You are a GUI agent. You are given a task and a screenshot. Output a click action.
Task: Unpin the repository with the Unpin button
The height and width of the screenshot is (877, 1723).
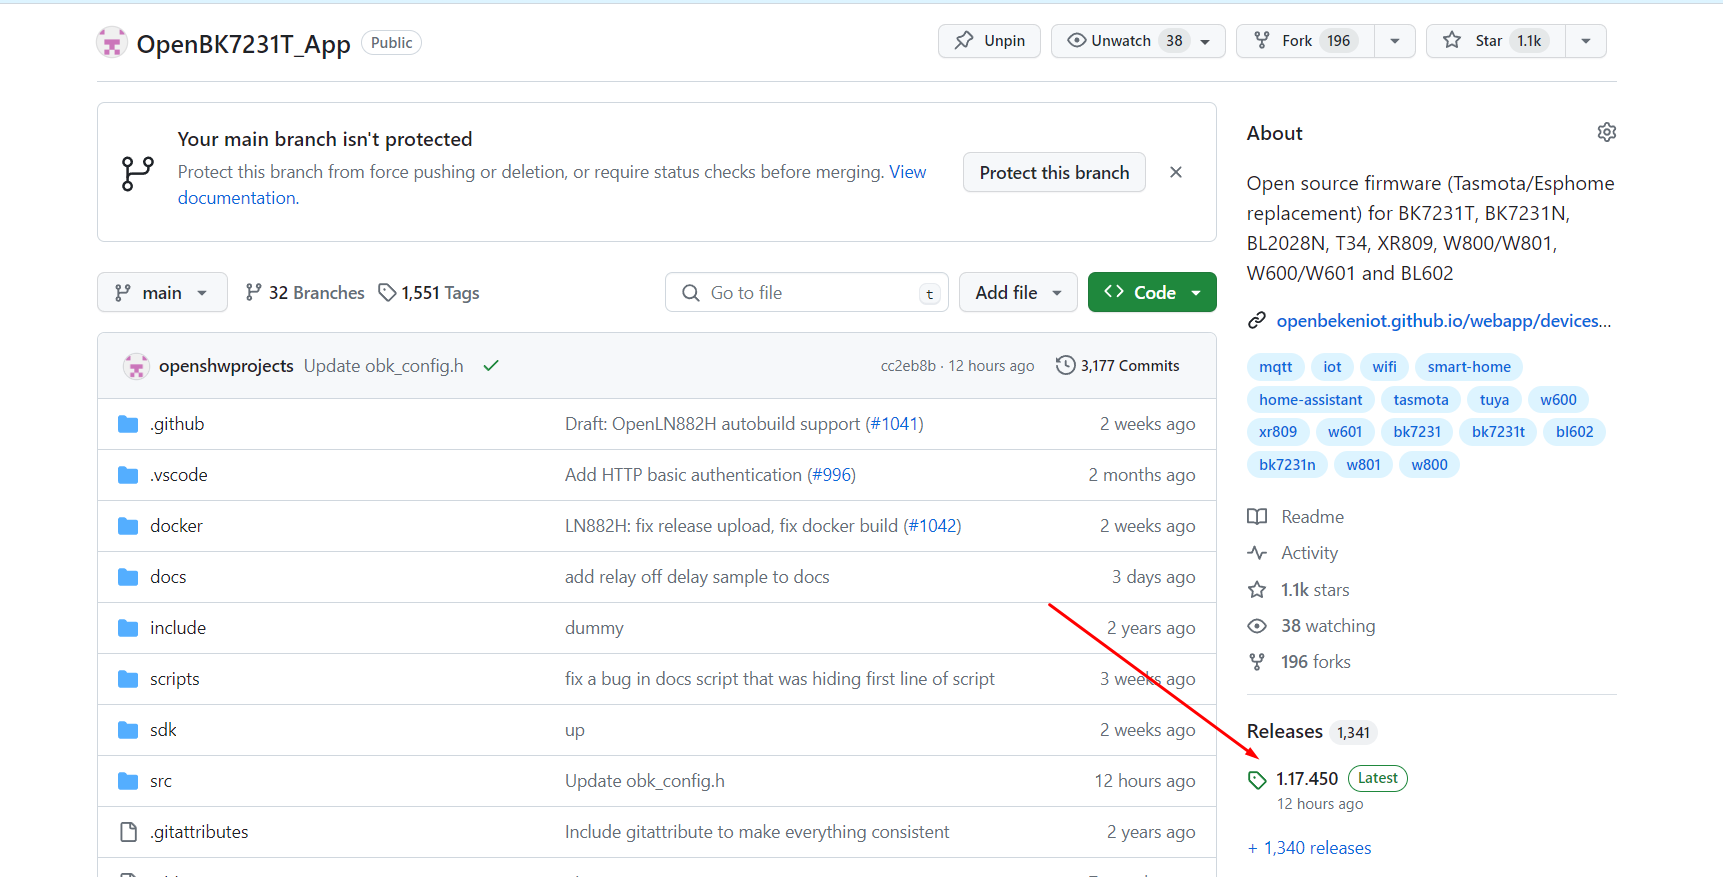coord(989,41)
